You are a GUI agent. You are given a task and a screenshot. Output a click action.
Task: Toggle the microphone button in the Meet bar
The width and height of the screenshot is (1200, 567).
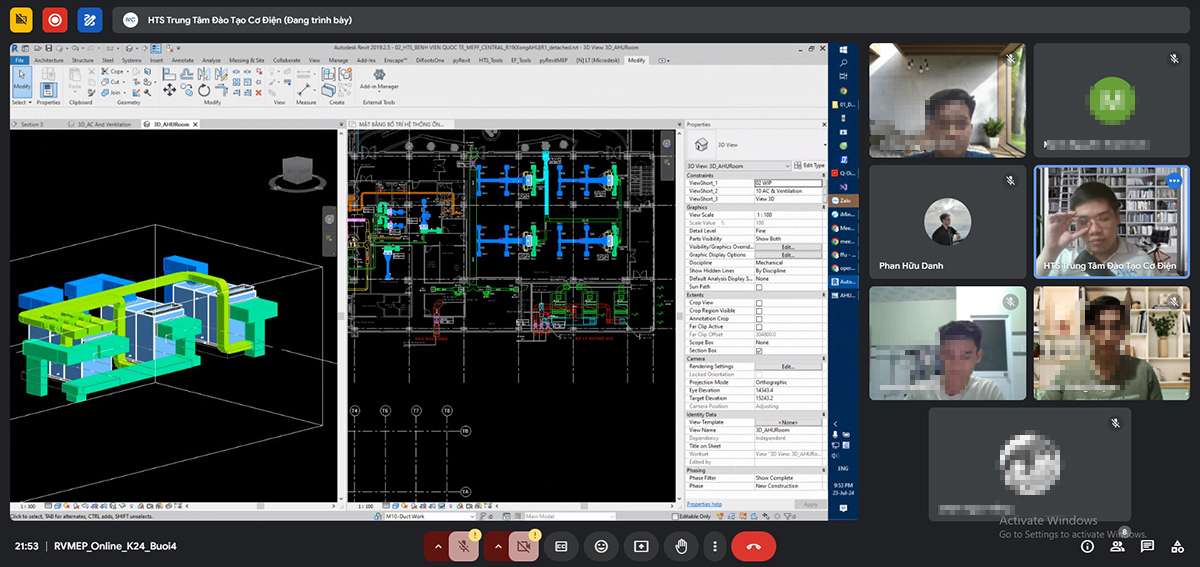[x=463, y=546]
